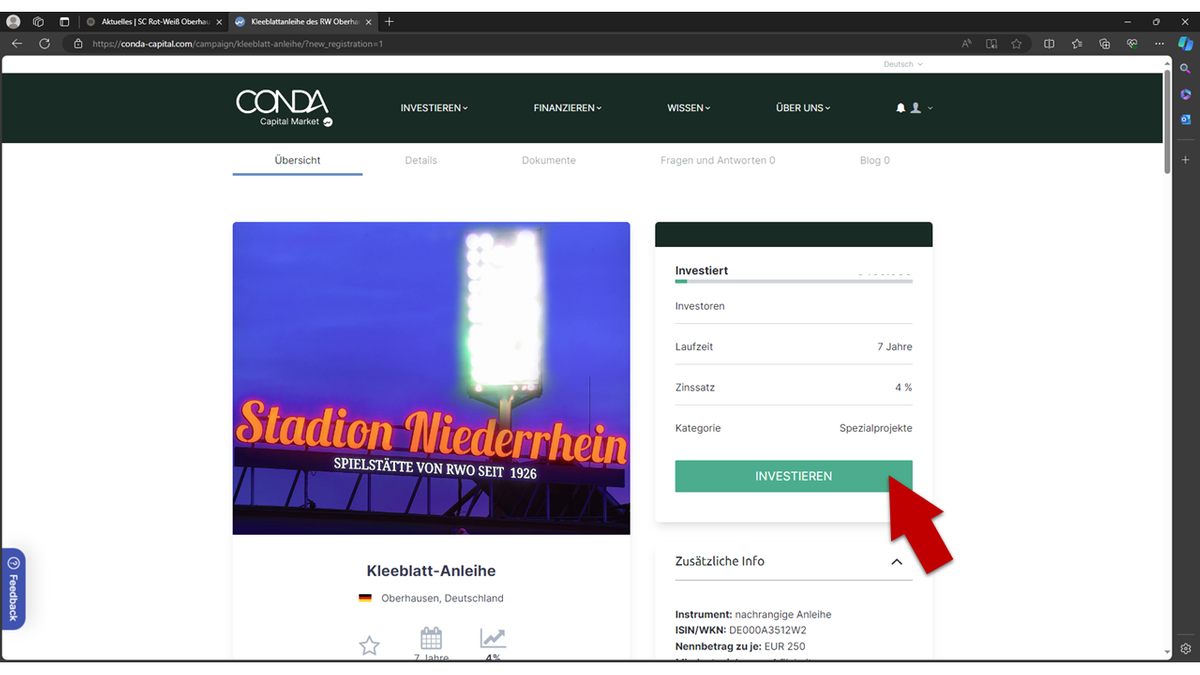Switch to the Dokumente tab

click(549, 160)
